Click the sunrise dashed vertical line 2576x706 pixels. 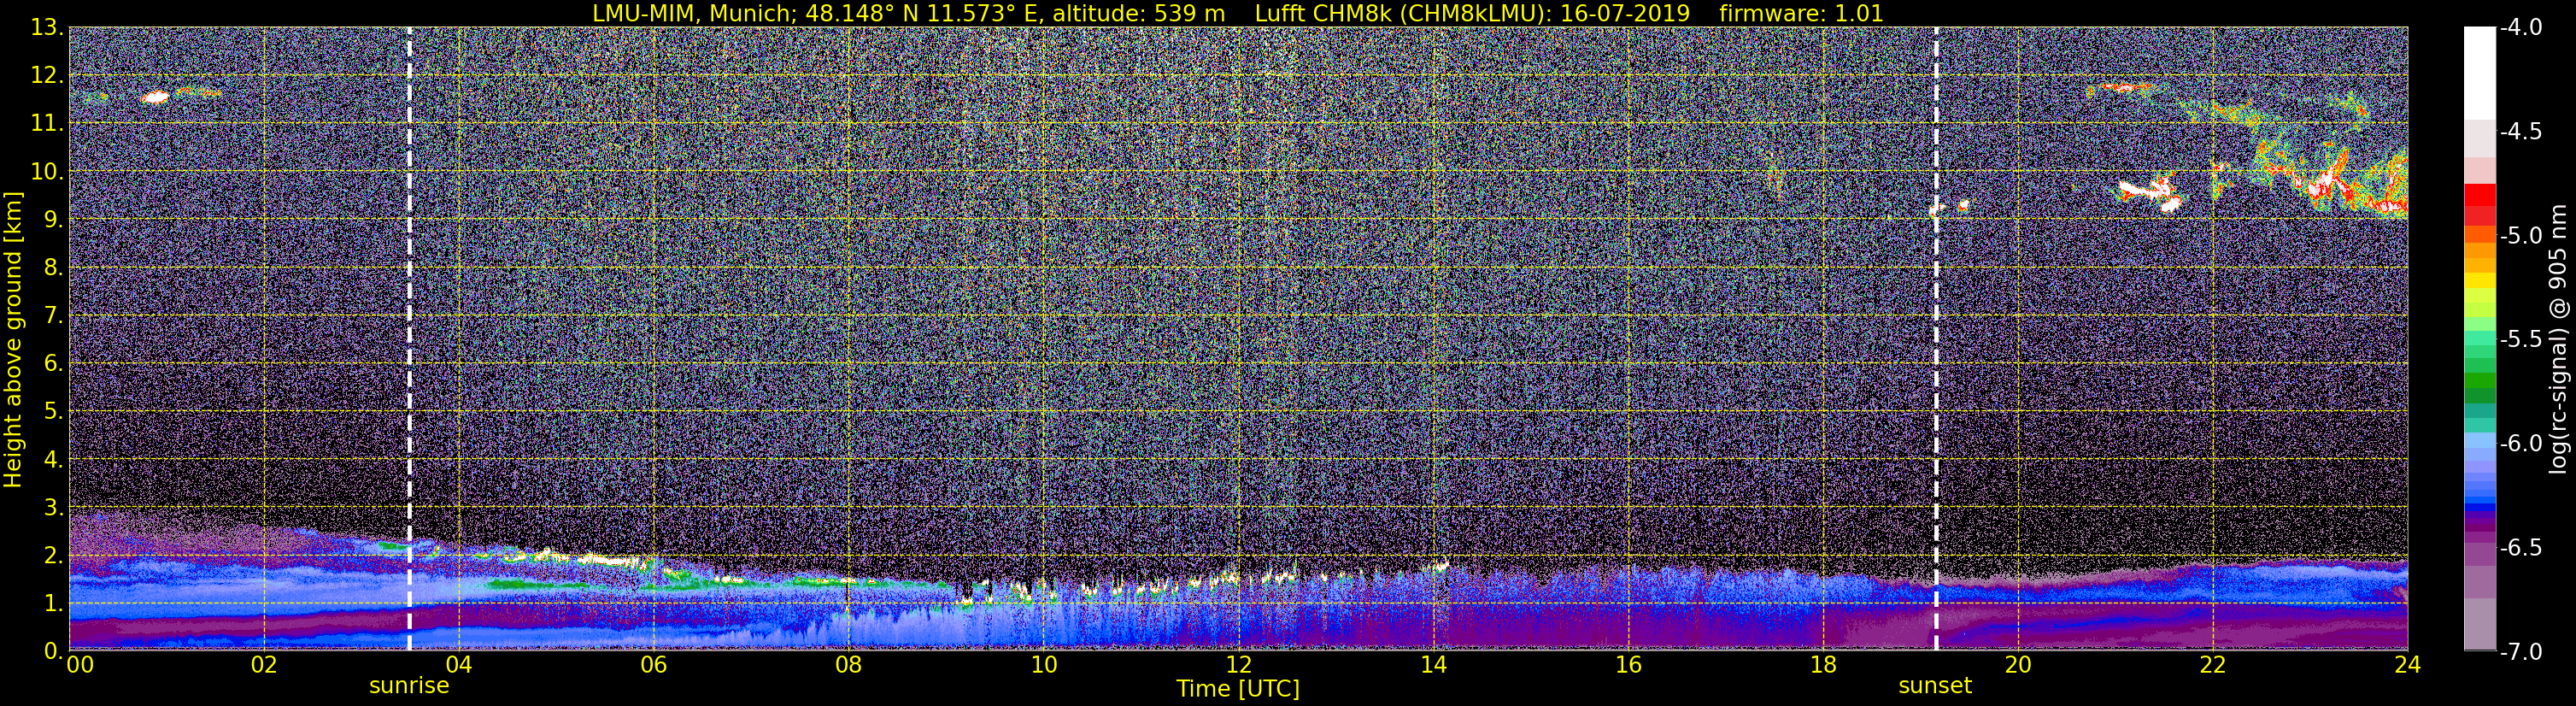[409, 339]
